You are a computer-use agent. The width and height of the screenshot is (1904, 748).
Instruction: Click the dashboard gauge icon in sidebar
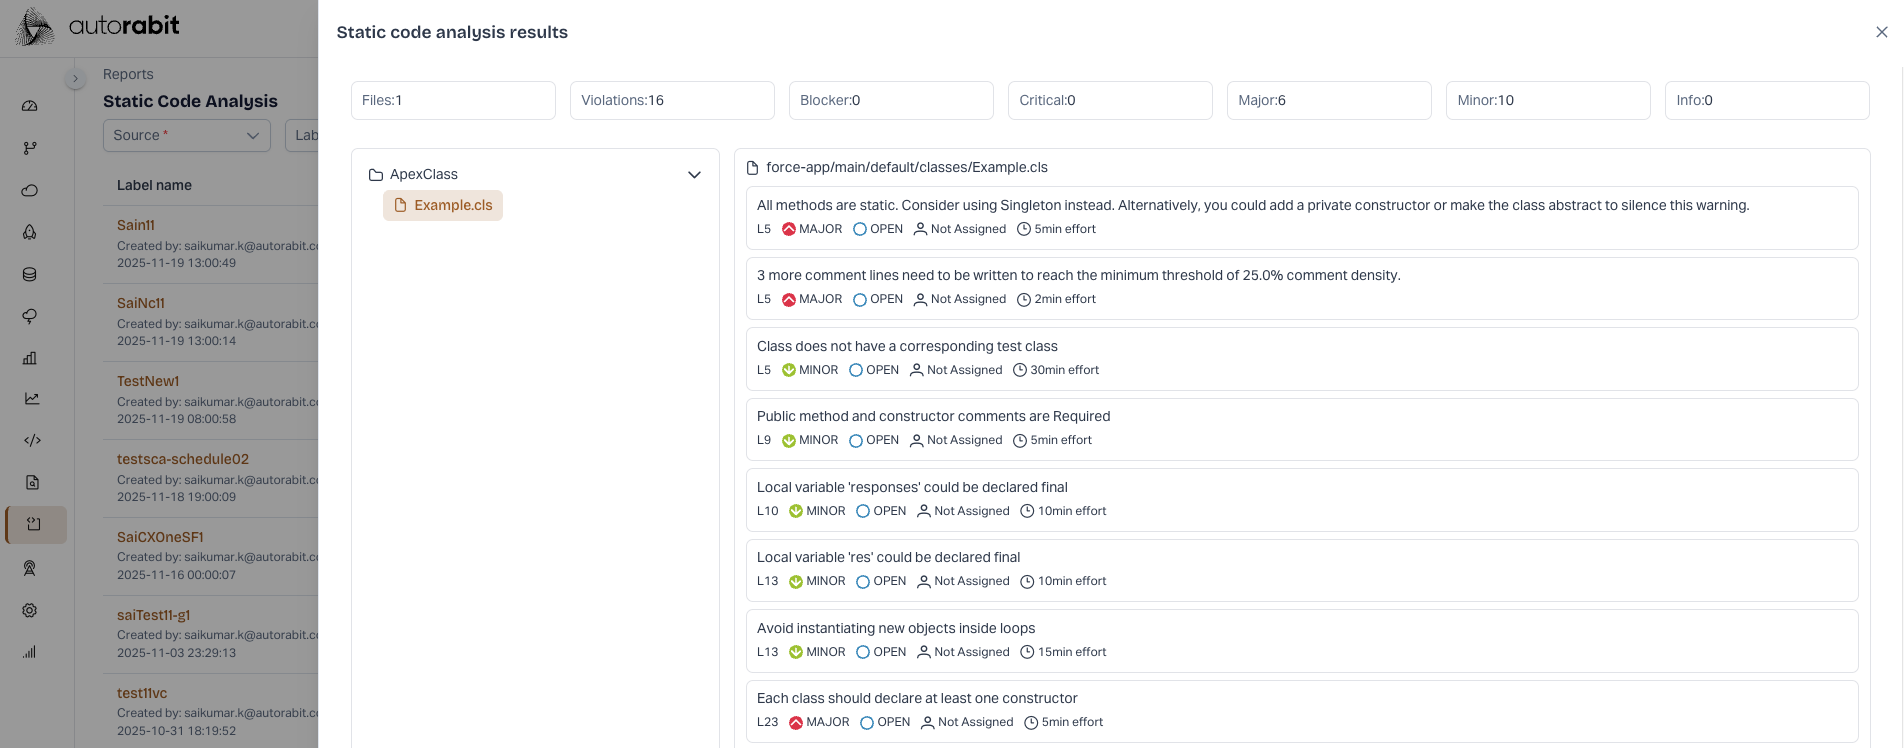pos(30,106)
